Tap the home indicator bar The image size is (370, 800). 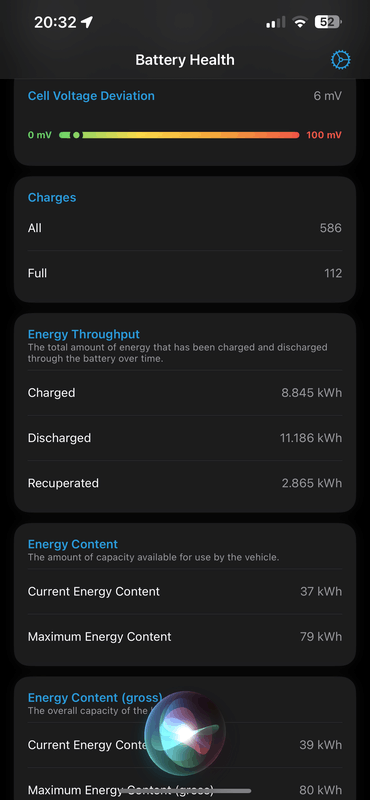coord(185,791)
